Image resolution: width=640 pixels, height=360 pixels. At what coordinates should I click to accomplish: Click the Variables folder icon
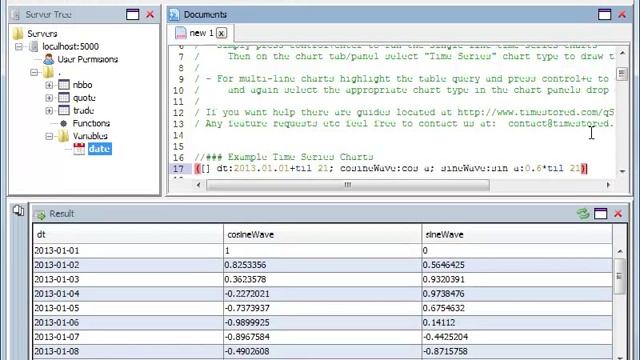click(x=63, y=136)
